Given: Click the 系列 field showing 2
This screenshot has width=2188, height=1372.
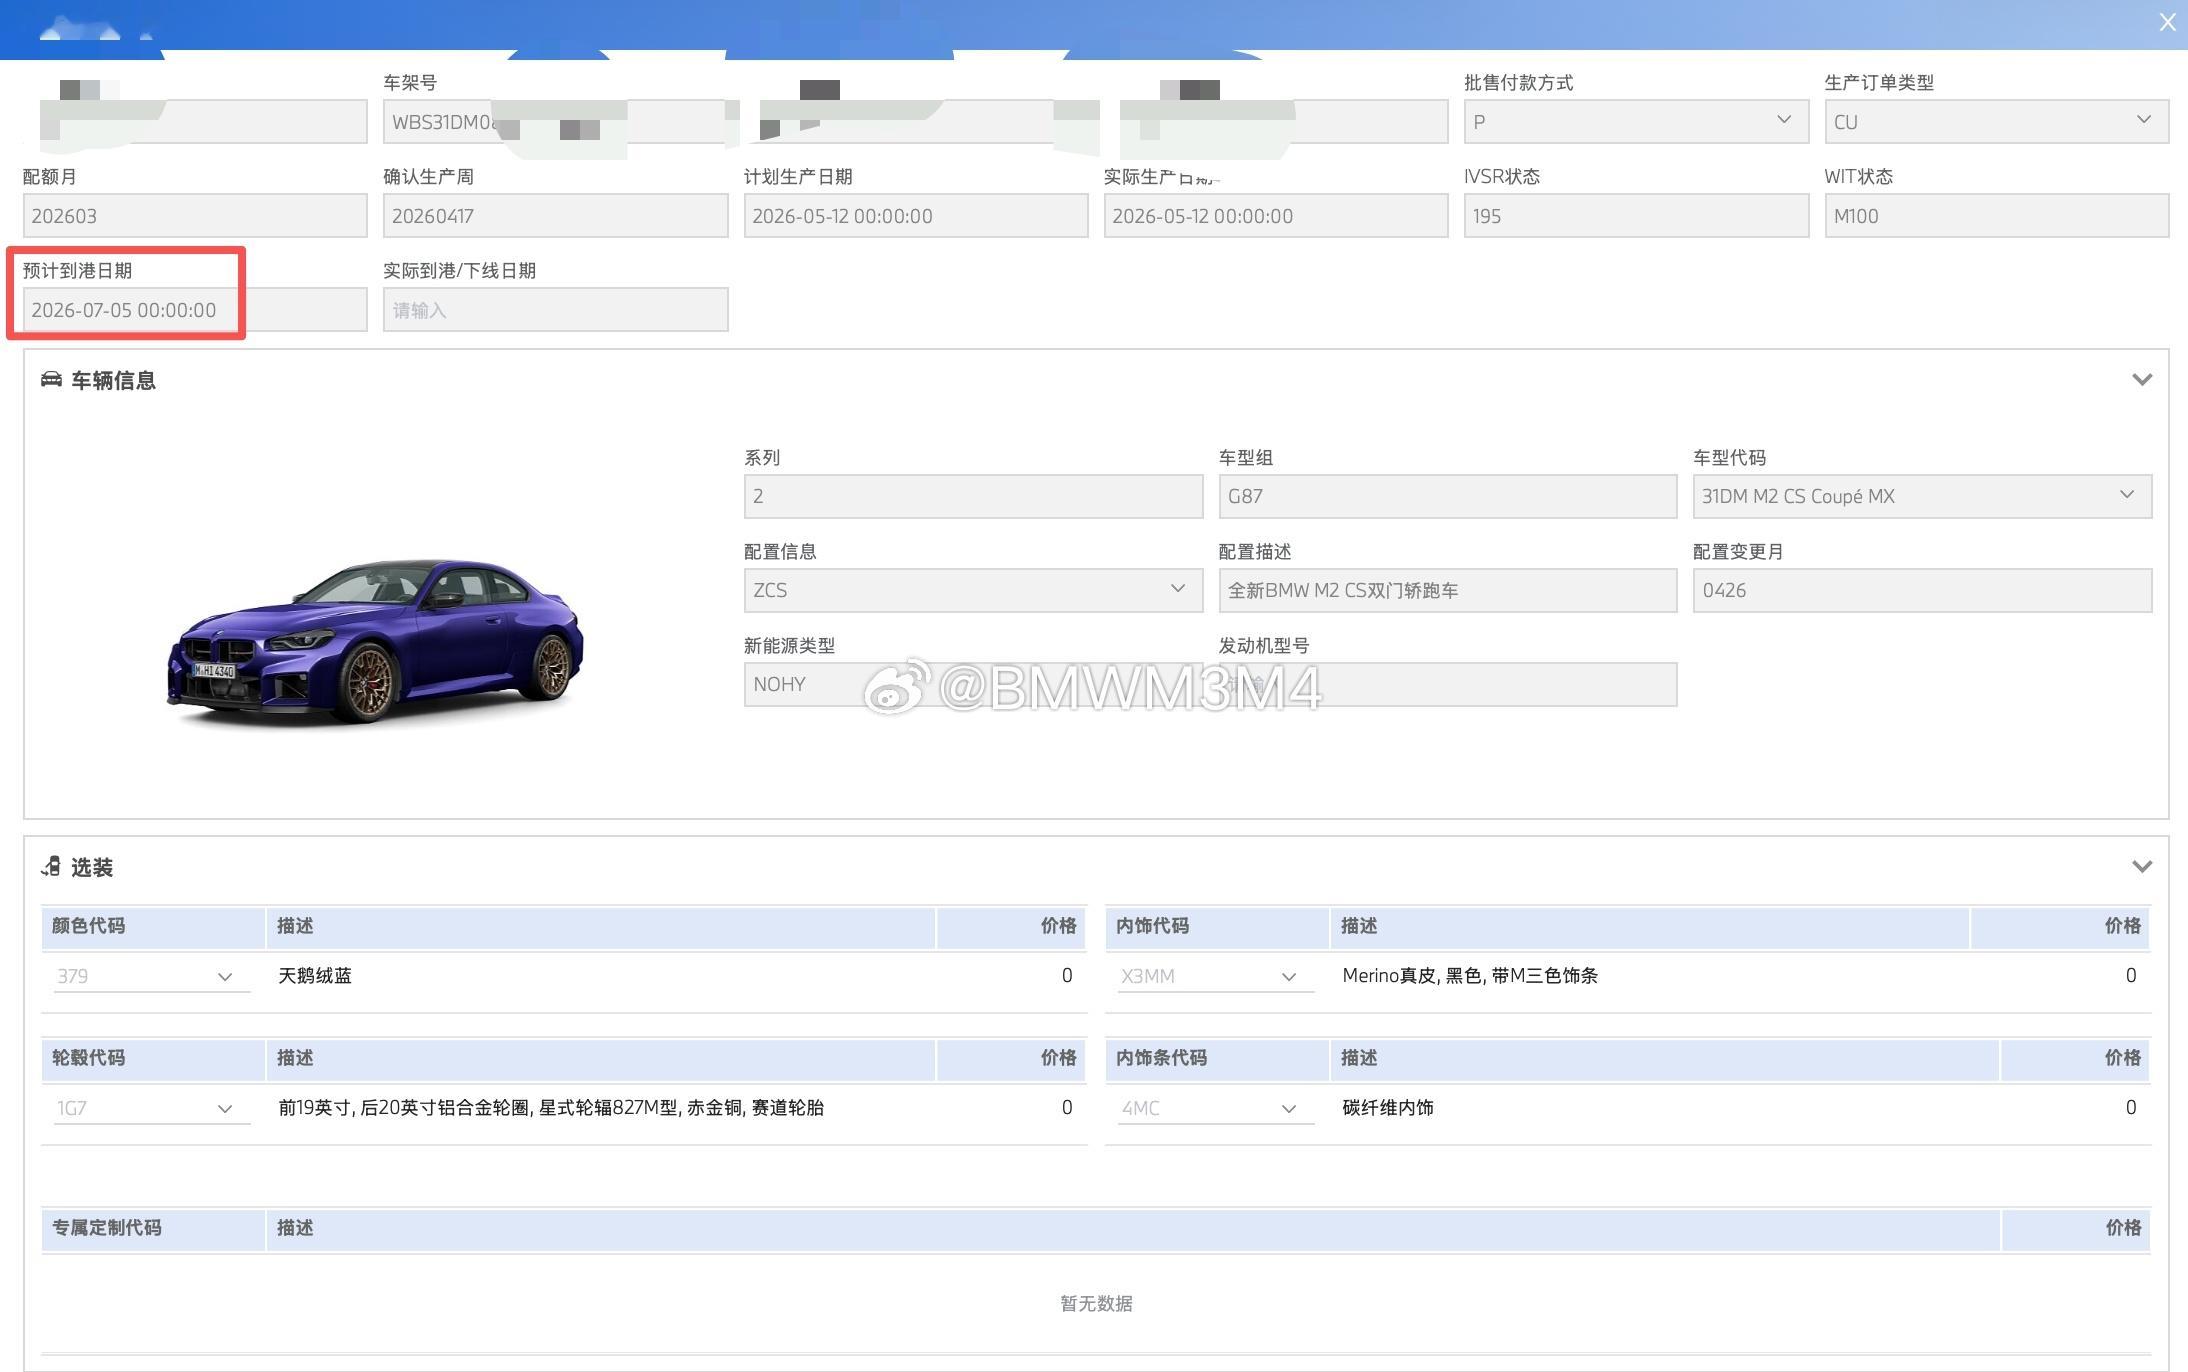Looking at the screenshot, I should click(973, 496).
